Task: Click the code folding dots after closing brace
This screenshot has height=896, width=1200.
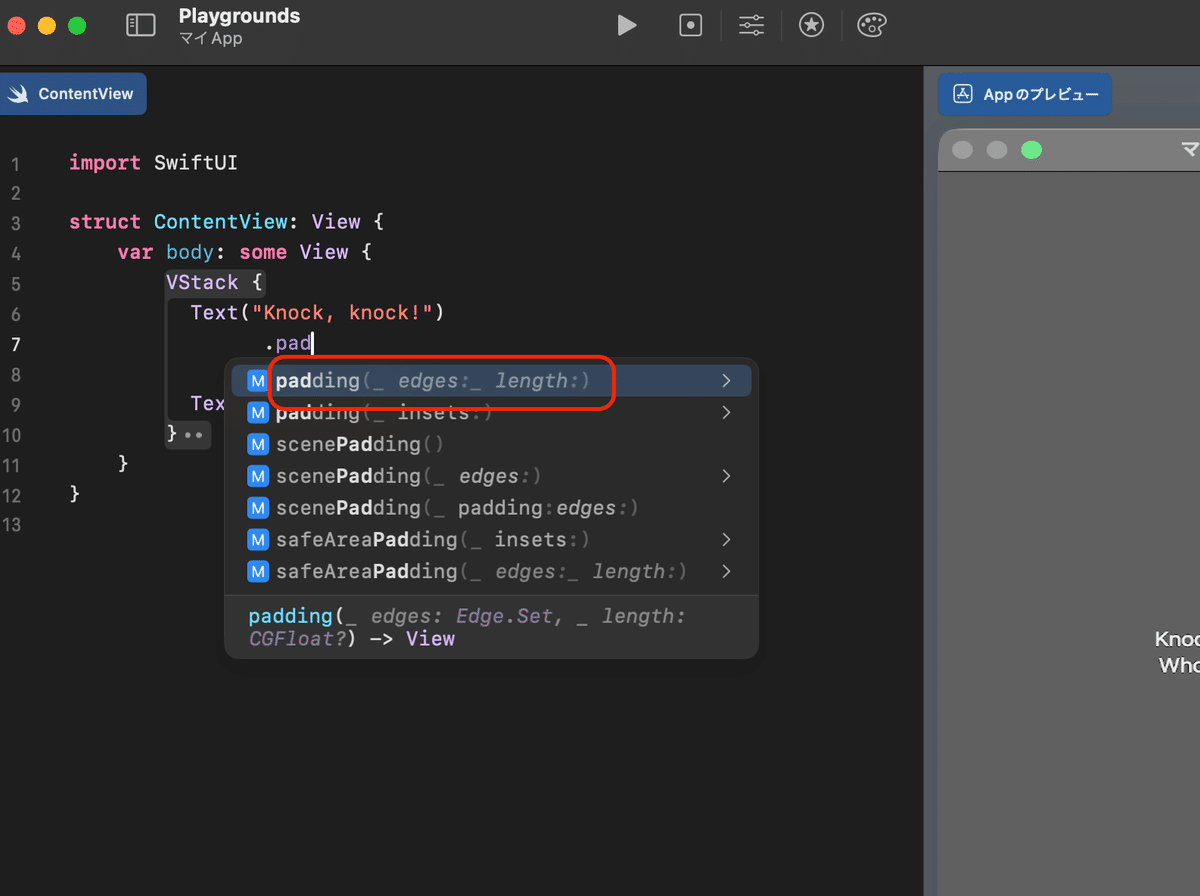Action: [x=194, y=435]
